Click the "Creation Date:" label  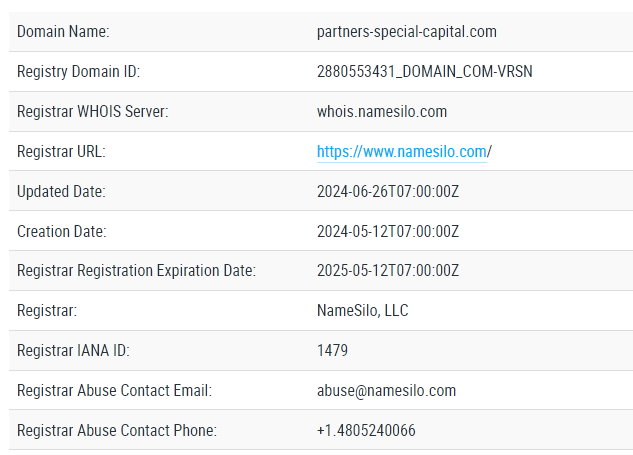coord(61,231)
